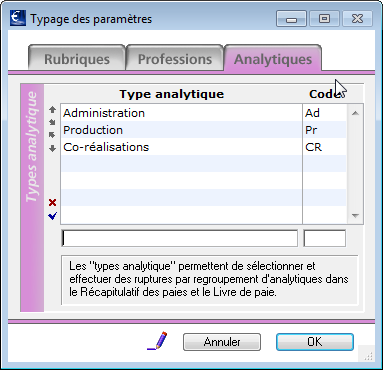The height and width of the screenshot is (370, 383).
Task: Click the blue checkmark validate icon
Action: pyautogui.click(x=52, y=216)
